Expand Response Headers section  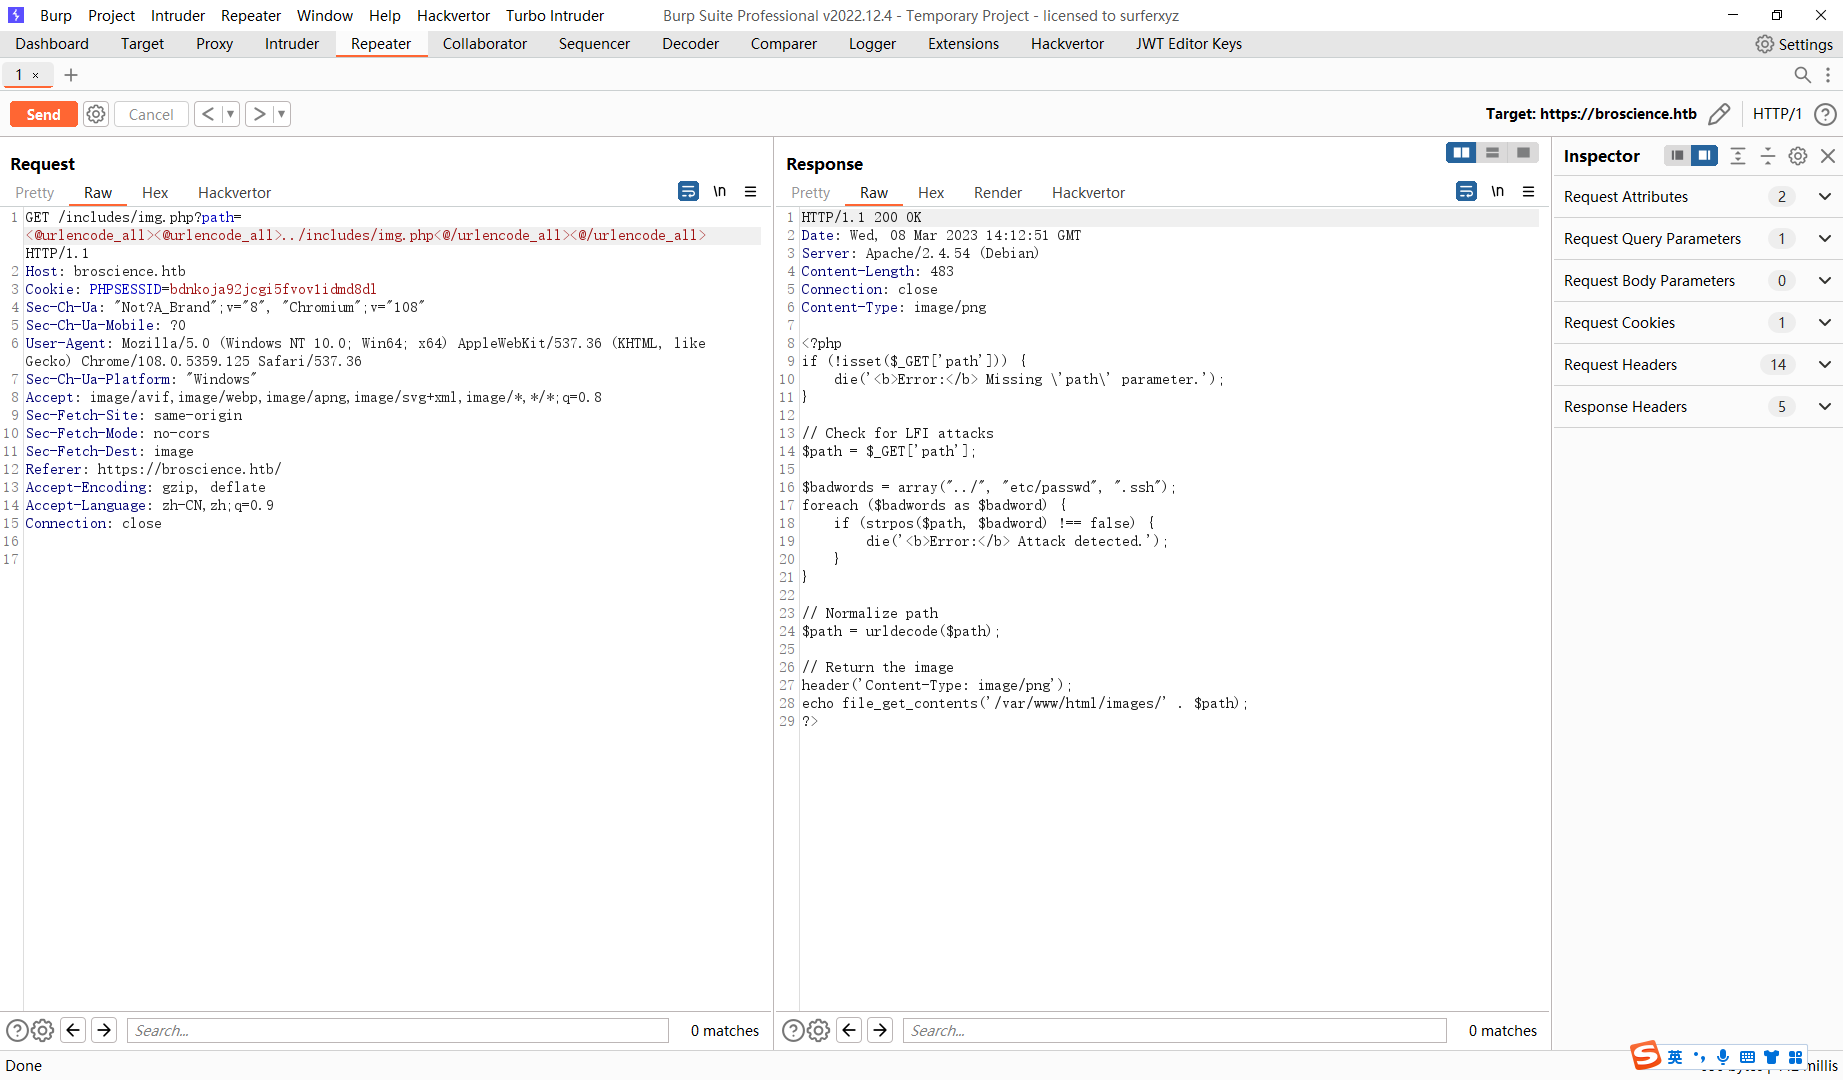coord(1698,407)
